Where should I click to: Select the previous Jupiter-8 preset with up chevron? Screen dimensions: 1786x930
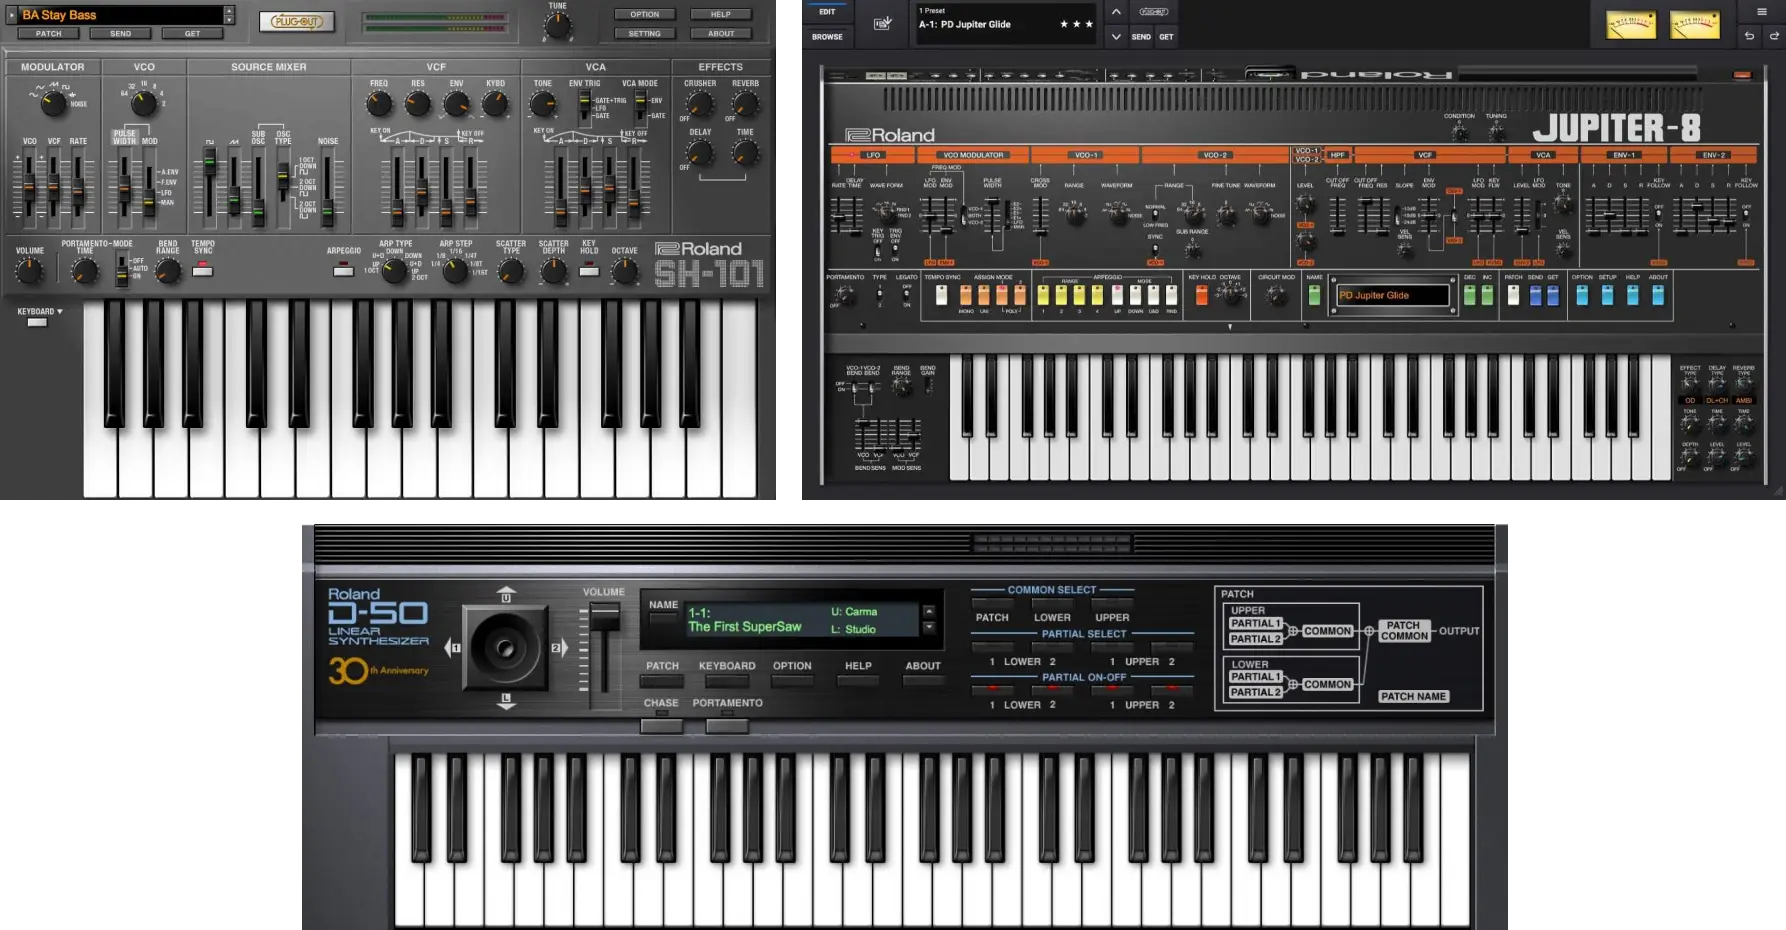(x=1116, y=12)
